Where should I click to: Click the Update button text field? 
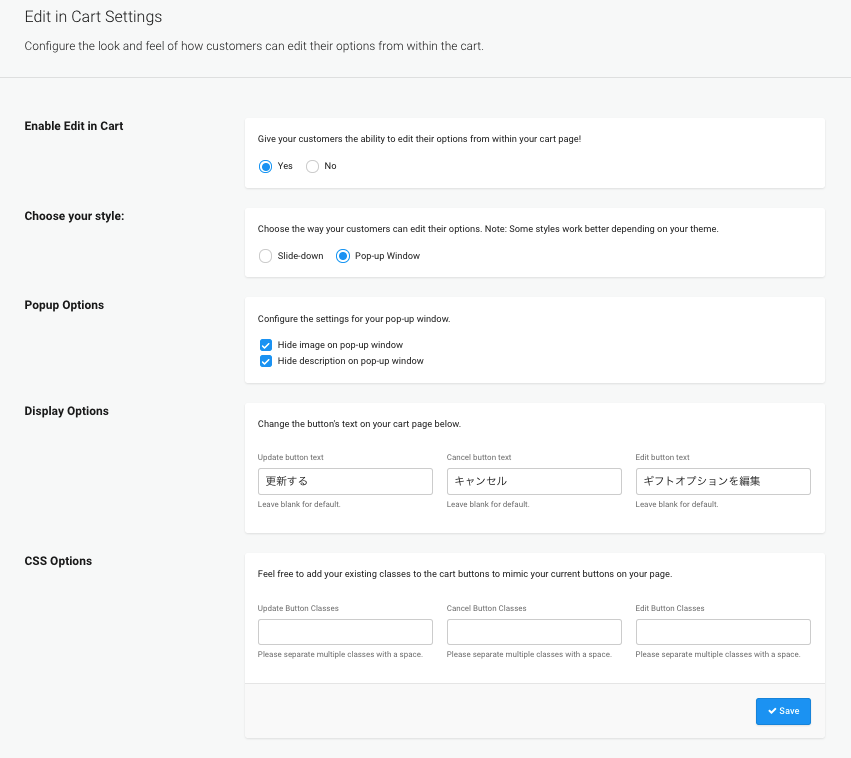(345, 481)
